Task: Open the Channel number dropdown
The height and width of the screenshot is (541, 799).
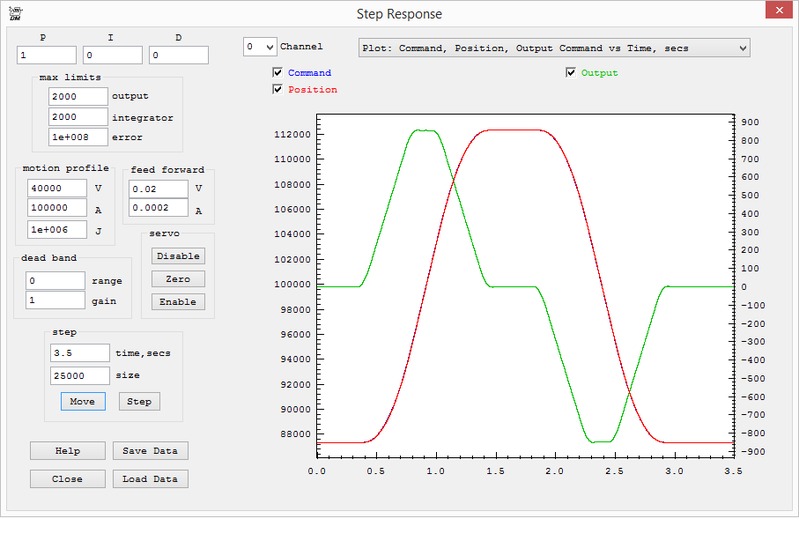Action: (260, 47)
